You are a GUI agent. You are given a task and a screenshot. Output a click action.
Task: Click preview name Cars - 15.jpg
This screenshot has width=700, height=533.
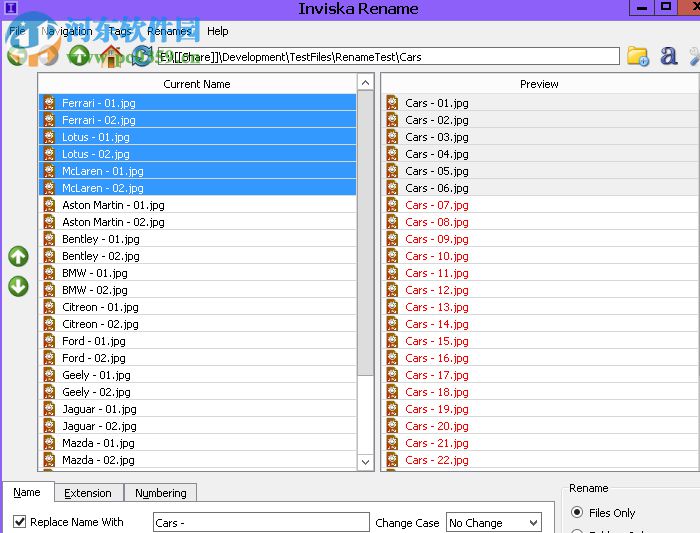coord(437,341)
